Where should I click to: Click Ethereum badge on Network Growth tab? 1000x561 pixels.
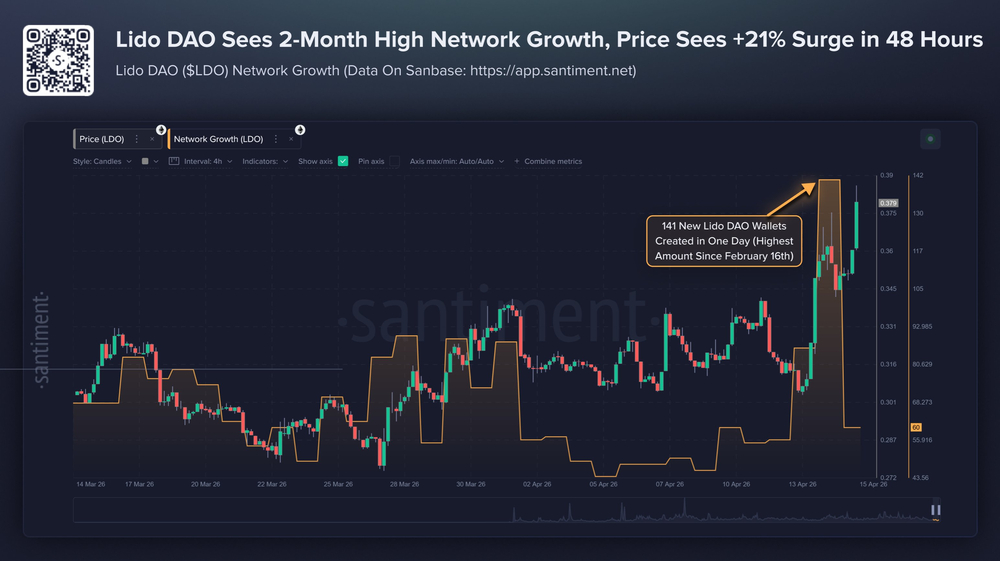tap(300, 130)
